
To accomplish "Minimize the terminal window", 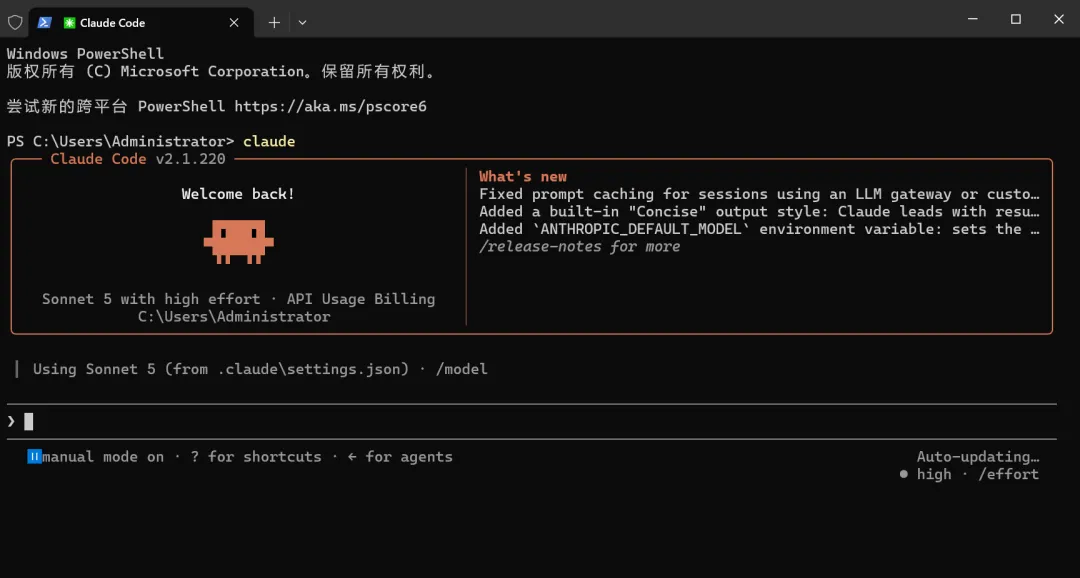I will point(973,19).
